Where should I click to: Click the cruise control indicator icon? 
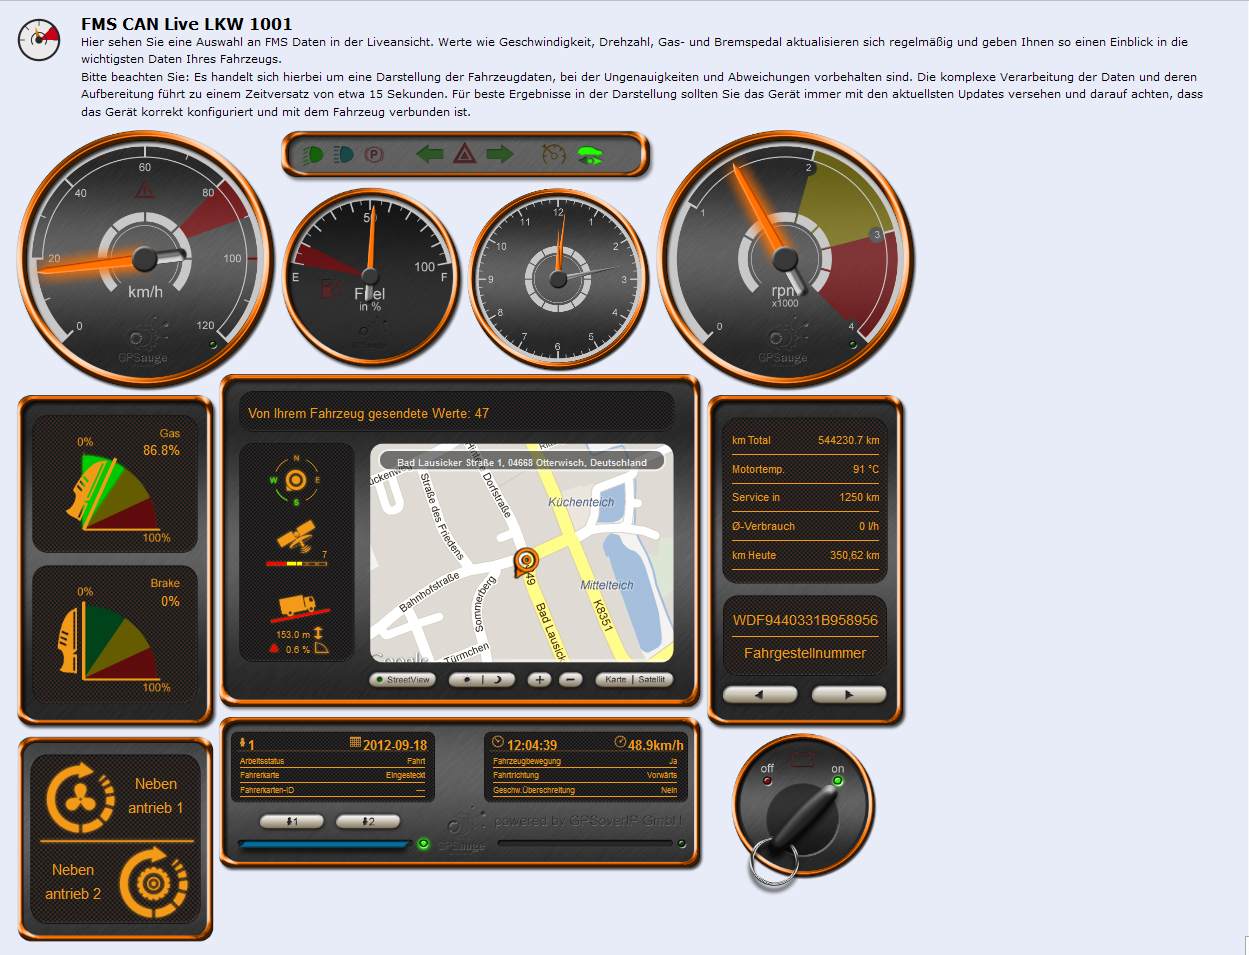pos(554,154)
